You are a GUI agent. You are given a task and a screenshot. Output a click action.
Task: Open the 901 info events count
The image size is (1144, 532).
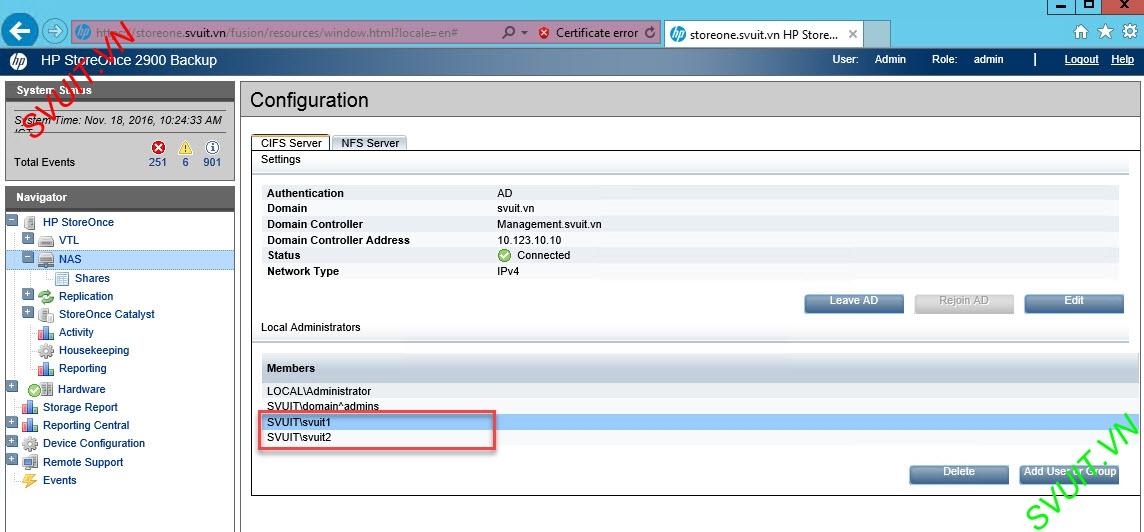(212, 162)
